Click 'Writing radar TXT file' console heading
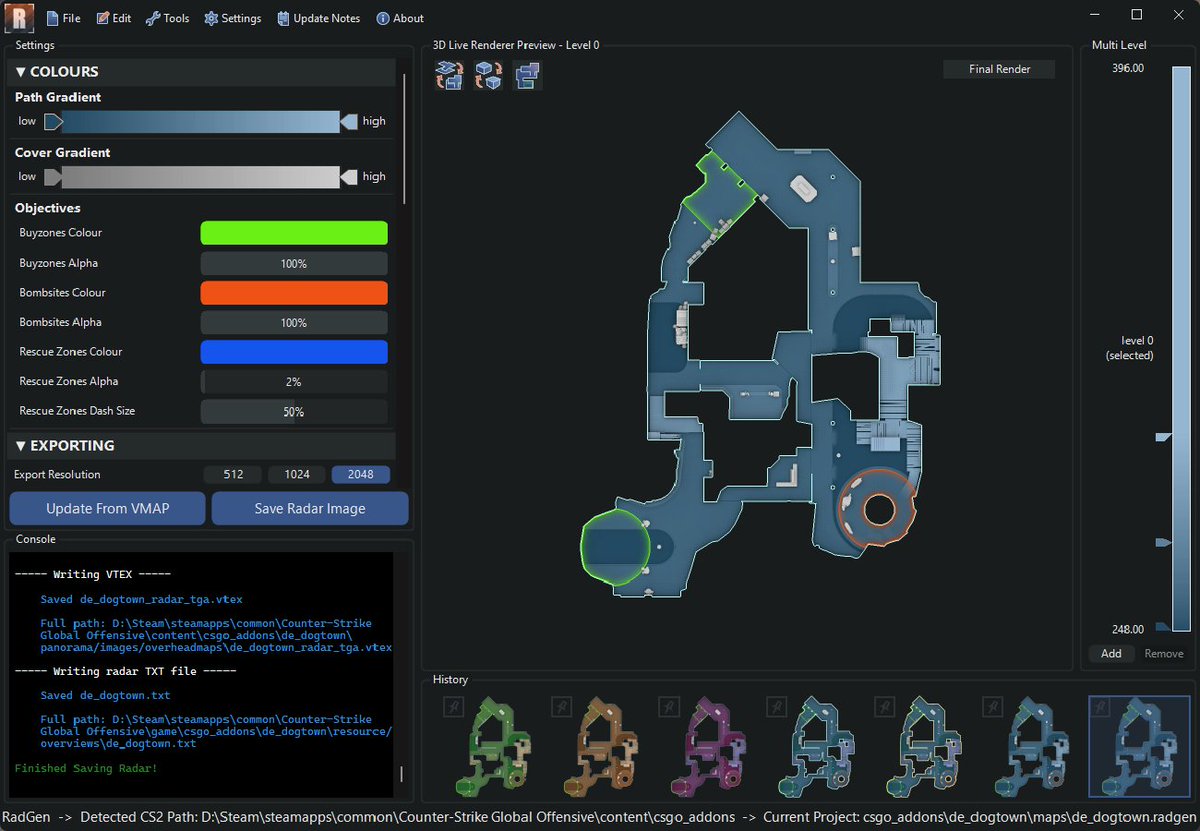Viewport: 1200px width, 831px height. tap(125, 671)
